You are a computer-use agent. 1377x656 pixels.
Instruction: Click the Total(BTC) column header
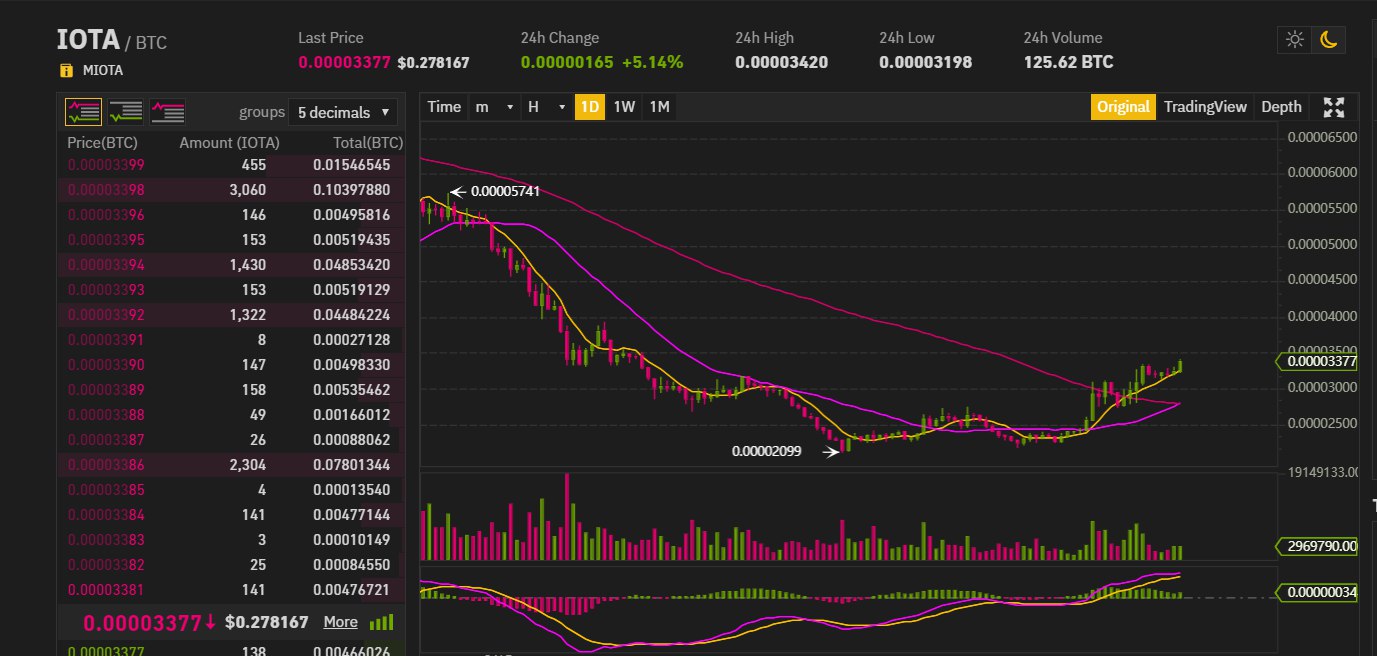[368, 143]
